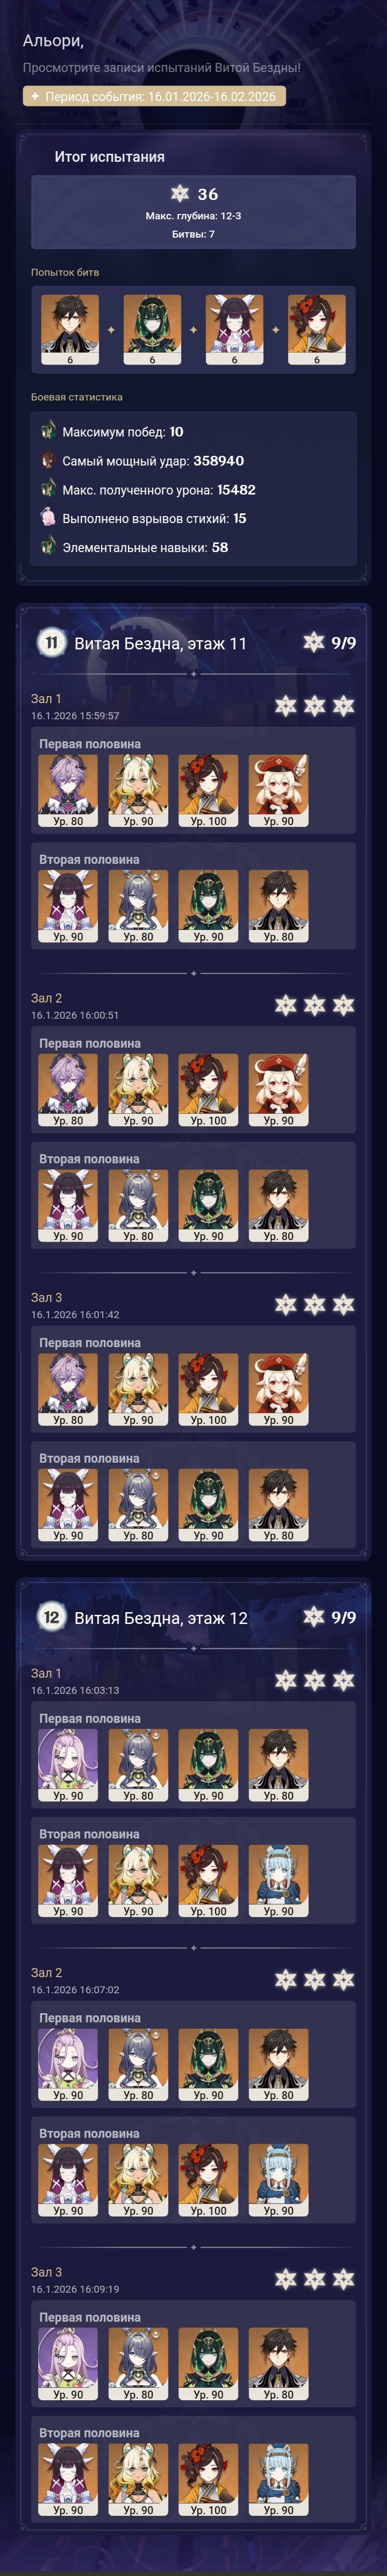Click the star icon by floor 11's 9/9
Viewport: 387px width, 2576px height.
314,642
